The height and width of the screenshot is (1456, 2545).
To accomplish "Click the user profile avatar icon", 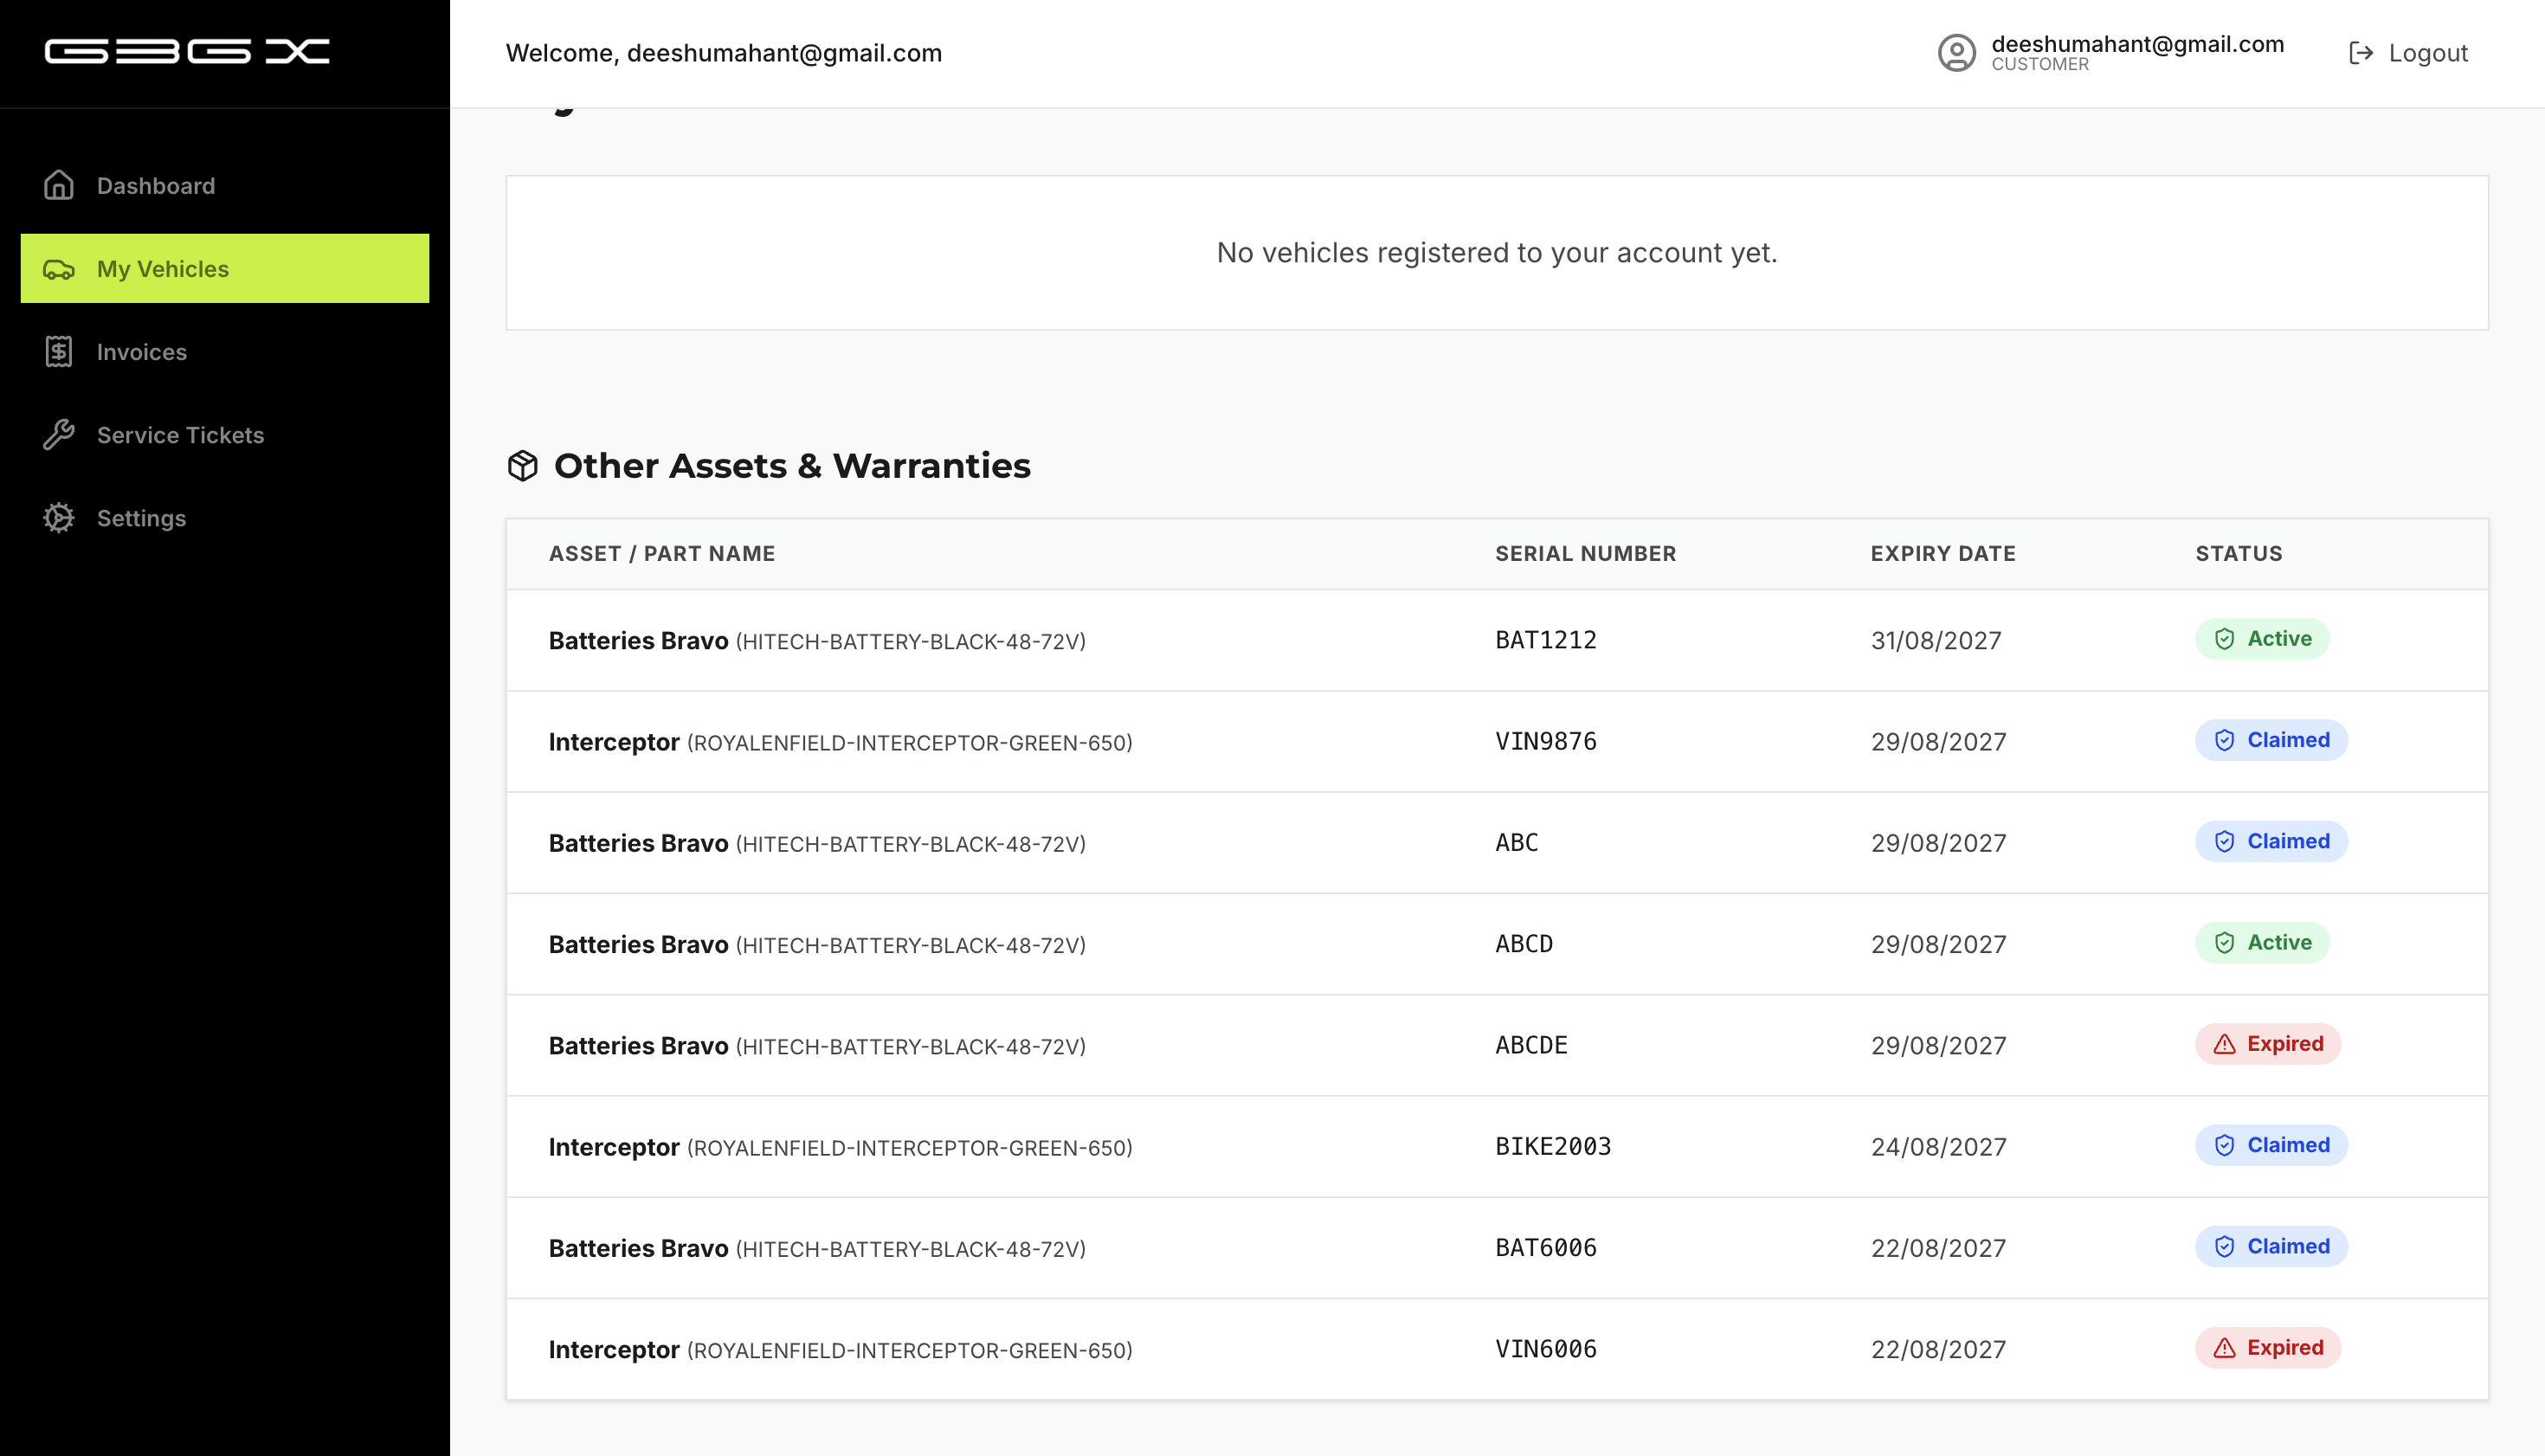I will 1957,53.
